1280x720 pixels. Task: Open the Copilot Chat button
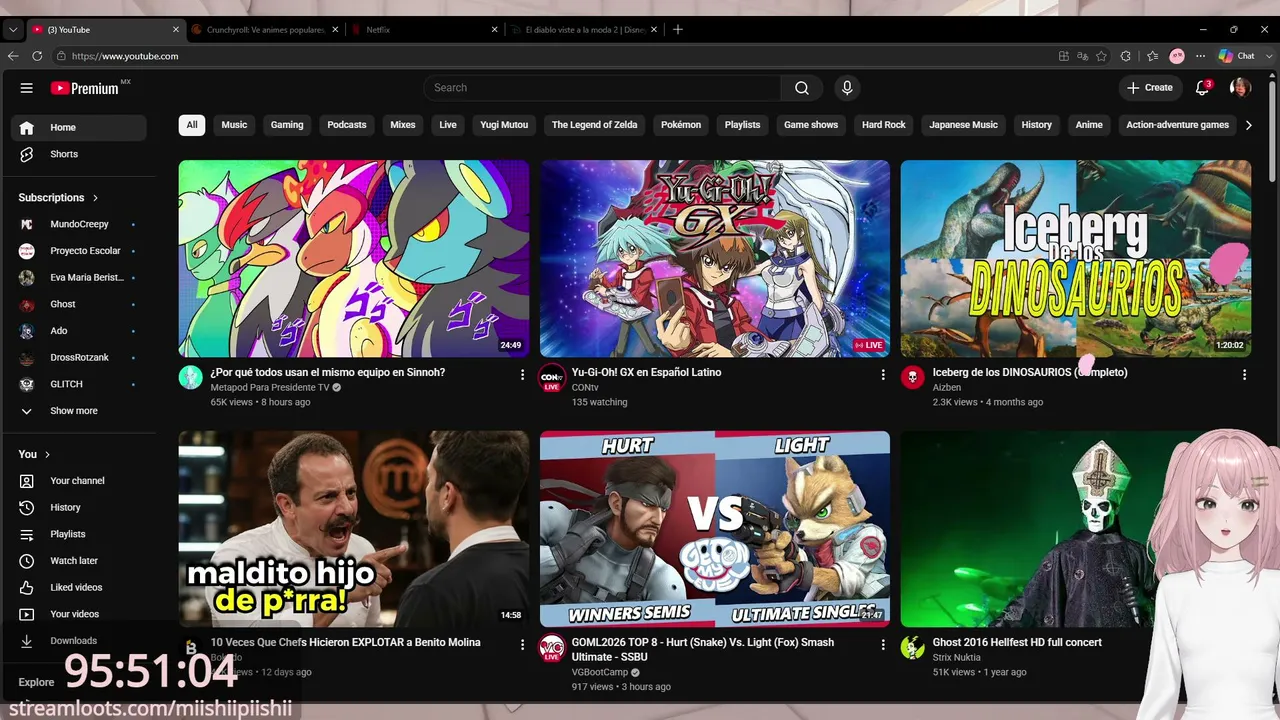coord(1236,56)
